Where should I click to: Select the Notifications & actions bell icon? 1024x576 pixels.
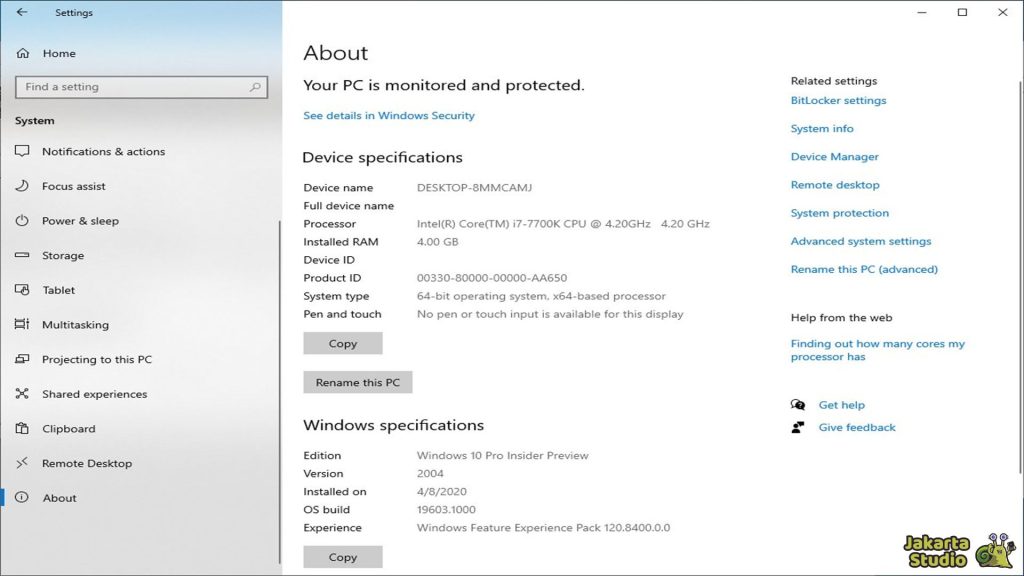pyautogui.click(x=22, y=151)
